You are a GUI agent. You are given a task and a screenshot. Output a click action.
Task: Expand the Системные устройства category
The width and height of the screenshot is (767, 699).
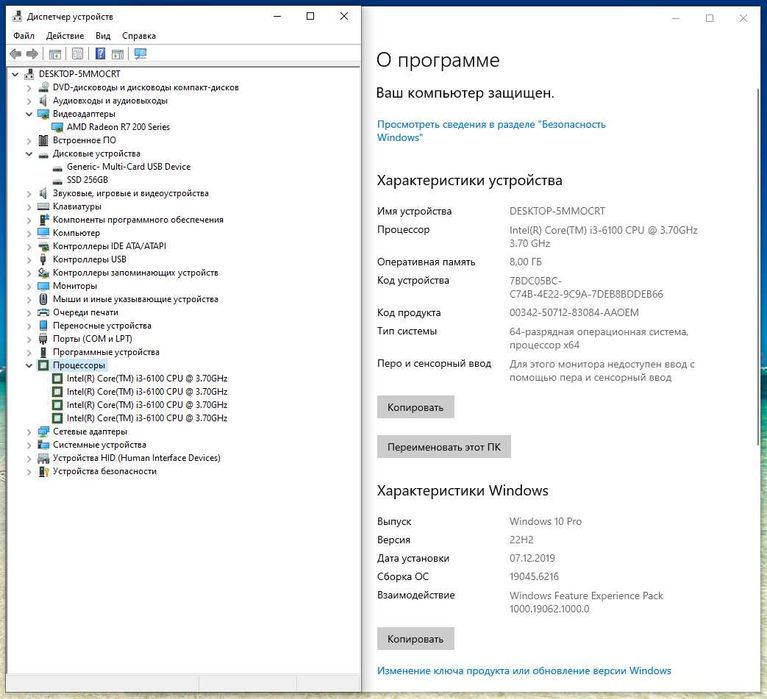(x=29, y=445)
